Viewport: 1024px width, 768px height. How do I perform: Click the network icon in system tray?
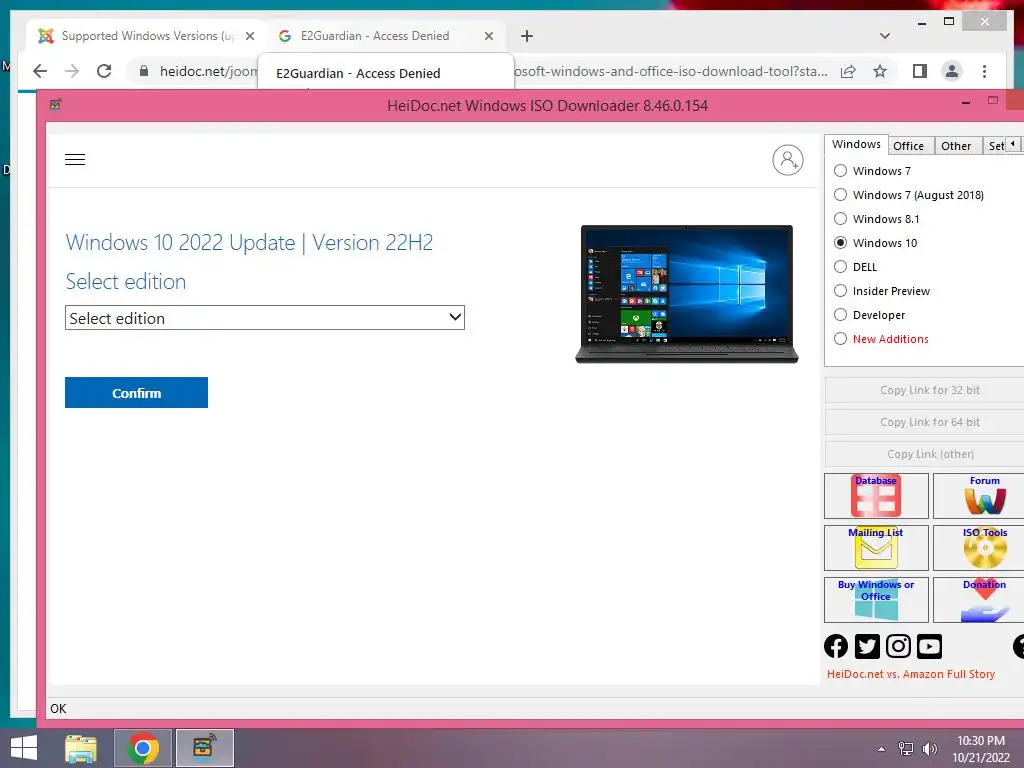[906, 749]
